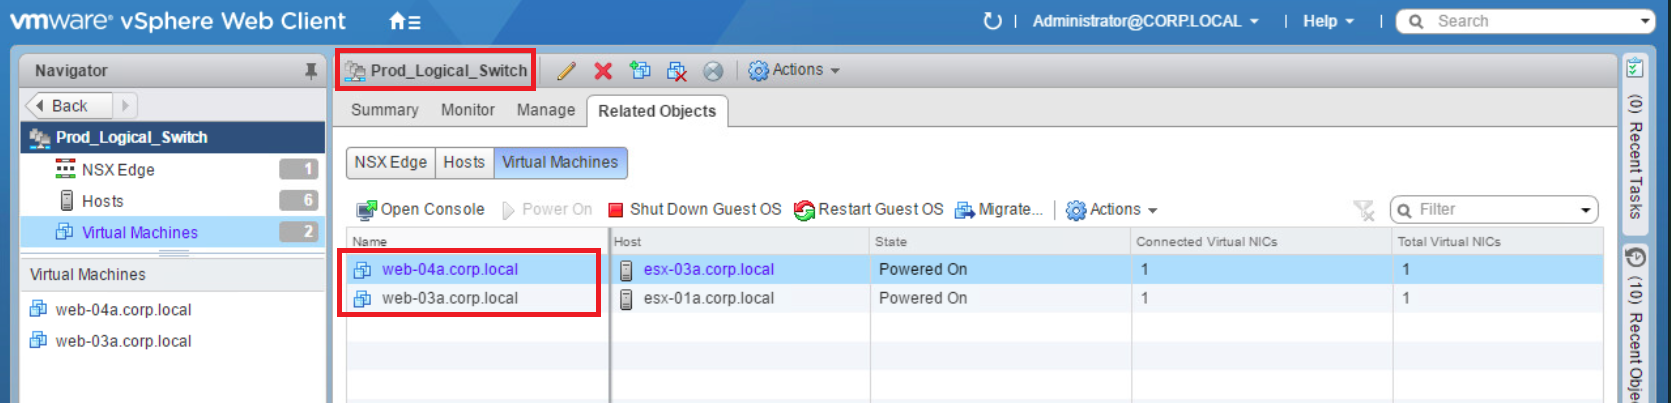Expand the Search field dropdown arrow

click(x=1645, y=21)
